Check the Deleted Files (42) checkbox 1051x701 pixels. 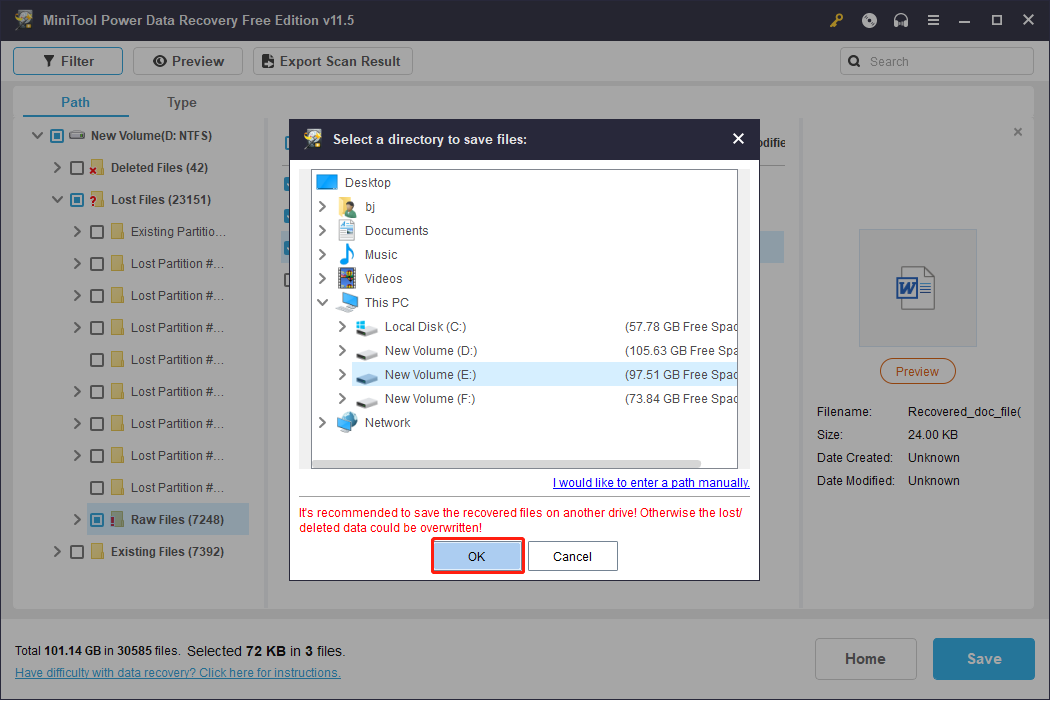tap(77, 167)
